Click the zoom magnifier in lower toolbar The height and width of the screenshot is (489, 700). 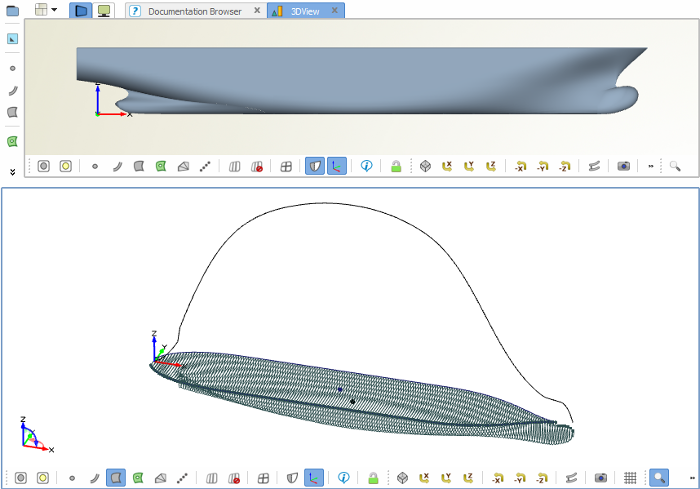click(659, 478)
